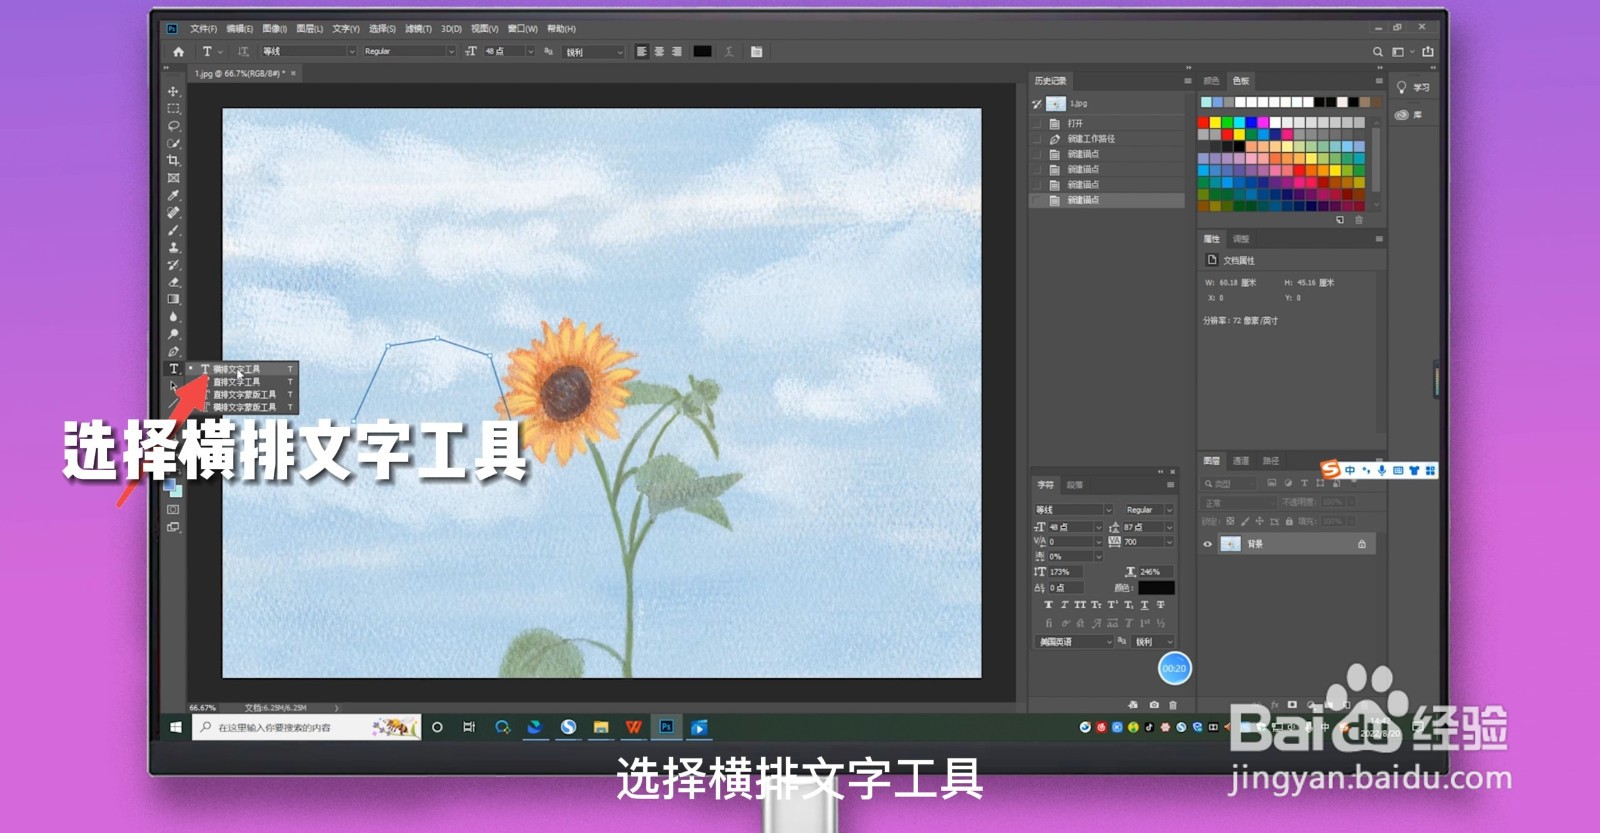Open character panel icon in options bar
This screenshot has height=833, width=1600.
[756, 51]
